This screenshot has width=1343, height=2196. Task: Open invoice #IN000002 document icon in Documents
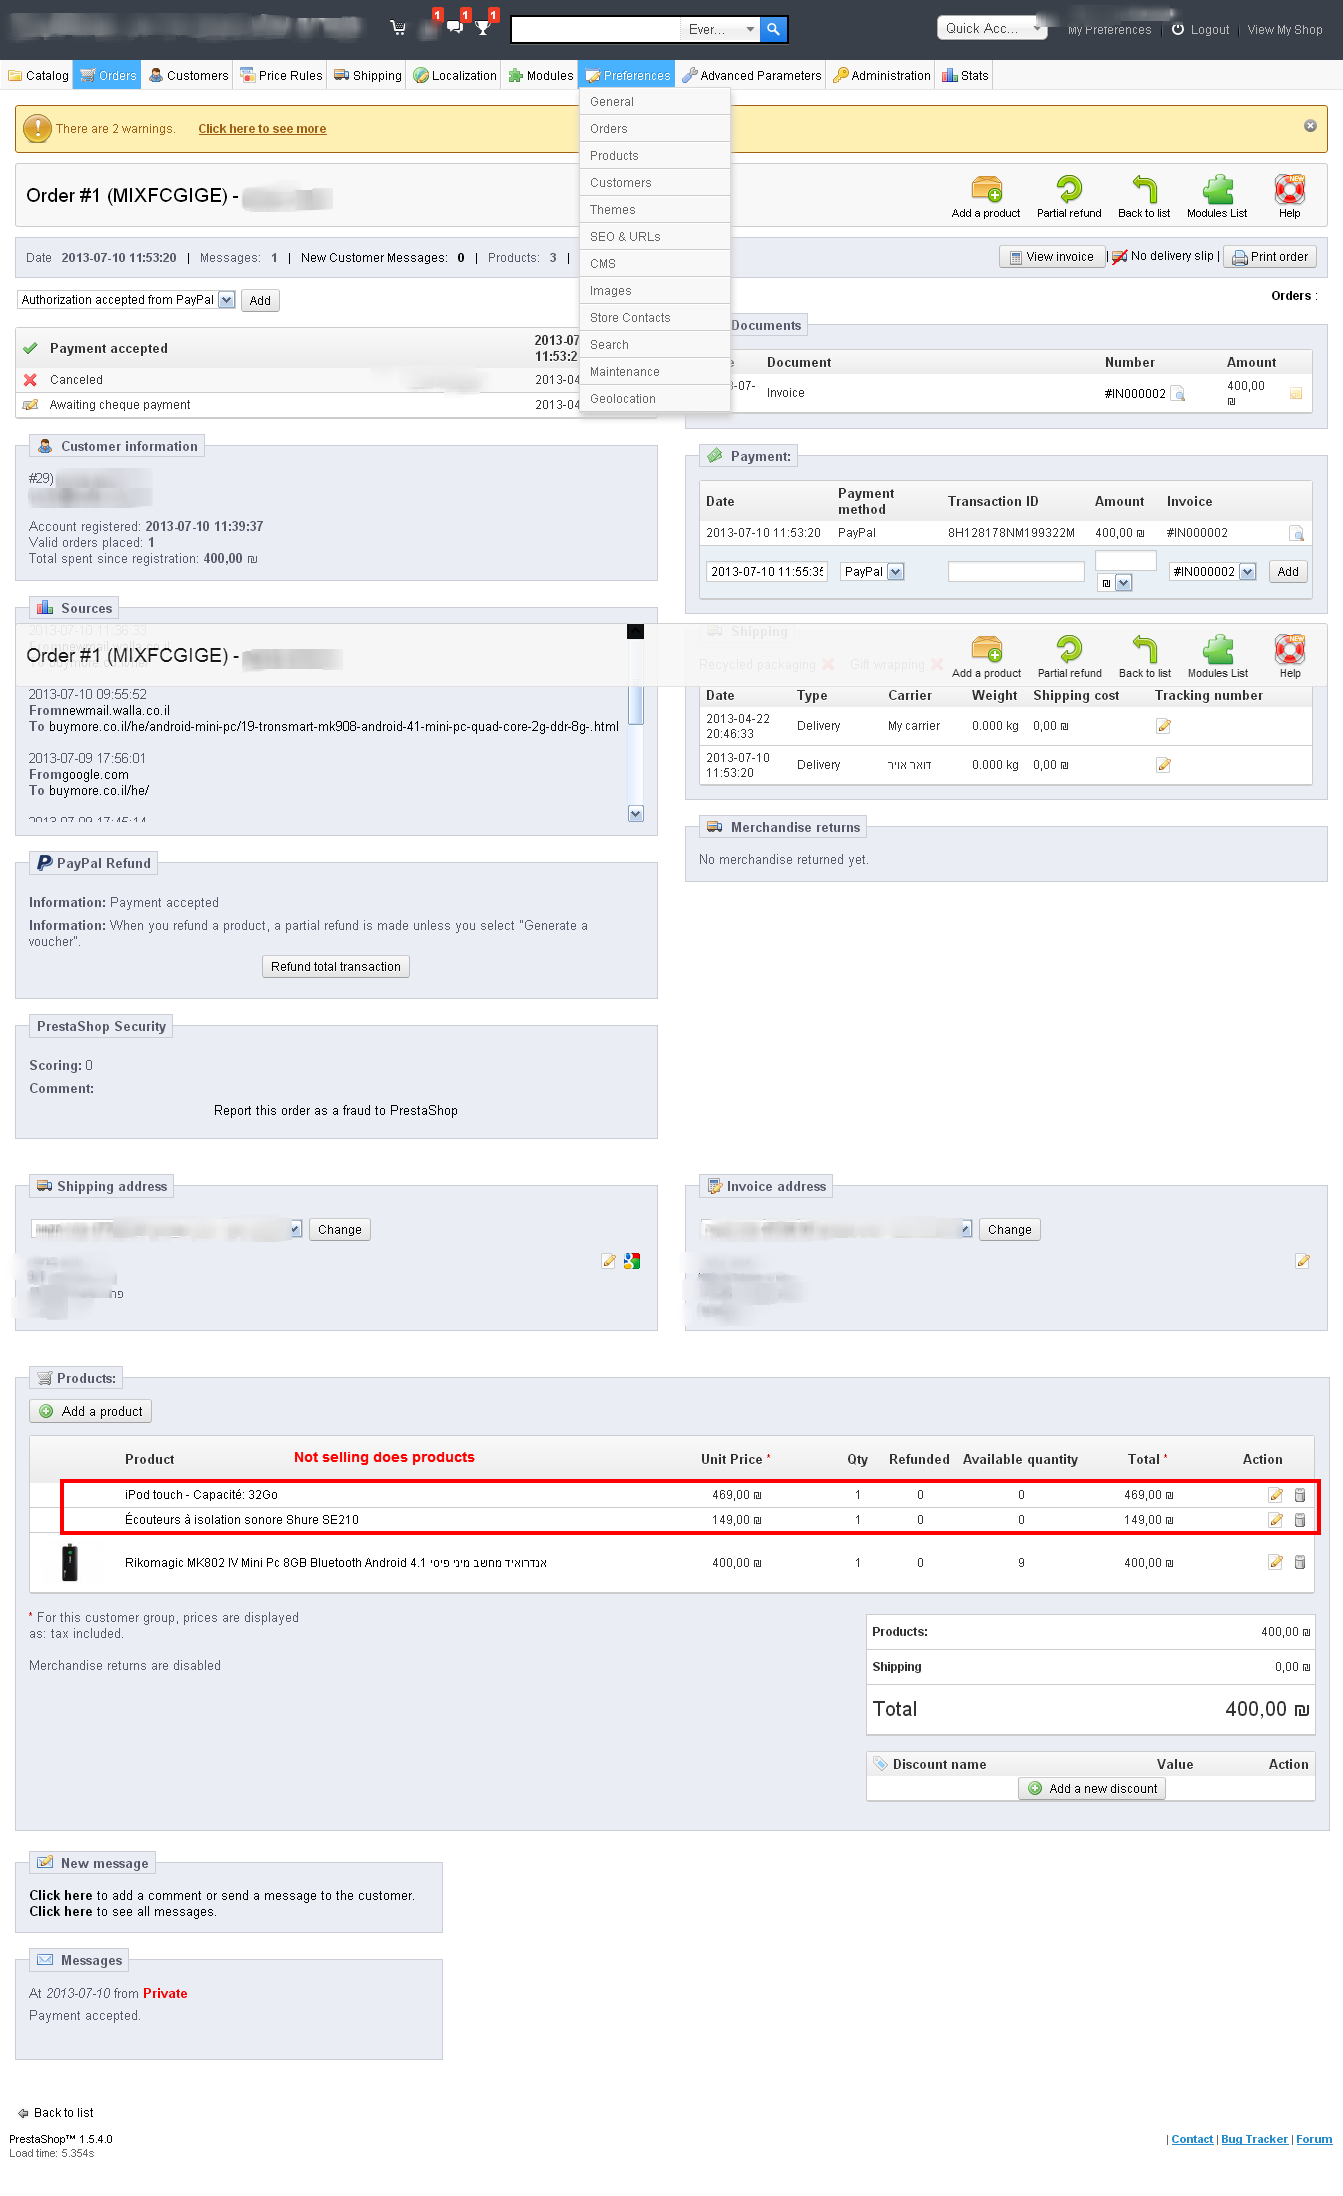[x=1178, y=394]
